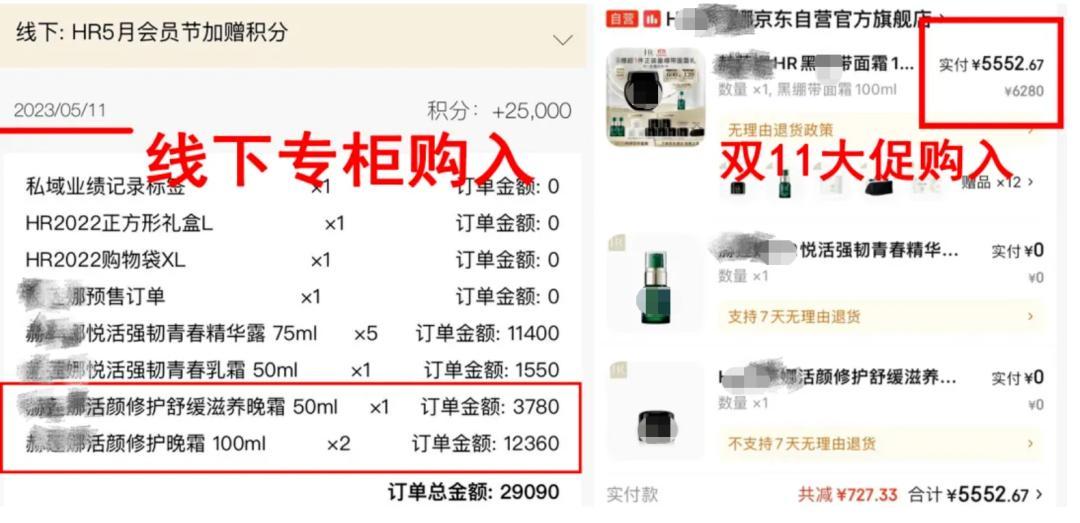Expand the 赠品 ×12 gifts arrow
The image size is (1080, 523).
click(x=1030, y=183)
